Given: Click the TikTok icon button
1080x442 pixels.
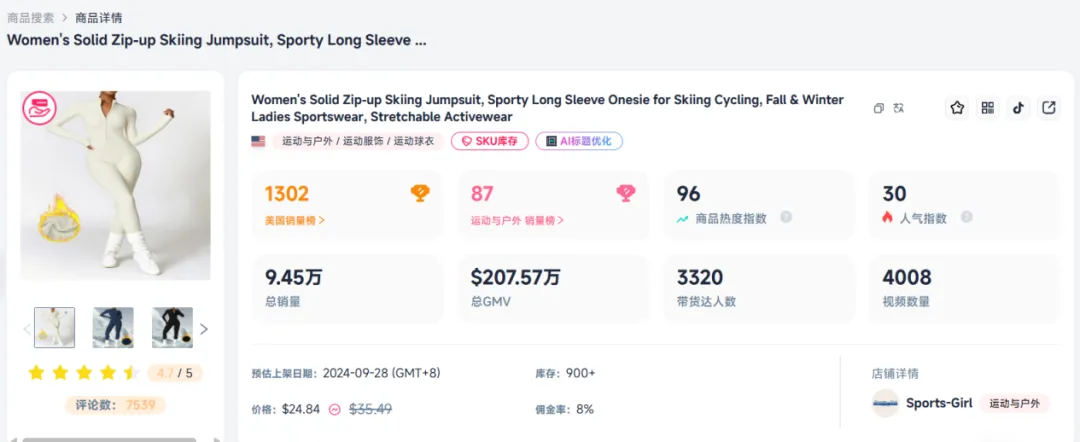Looking at the screenshot, I should coord(1018,108).
